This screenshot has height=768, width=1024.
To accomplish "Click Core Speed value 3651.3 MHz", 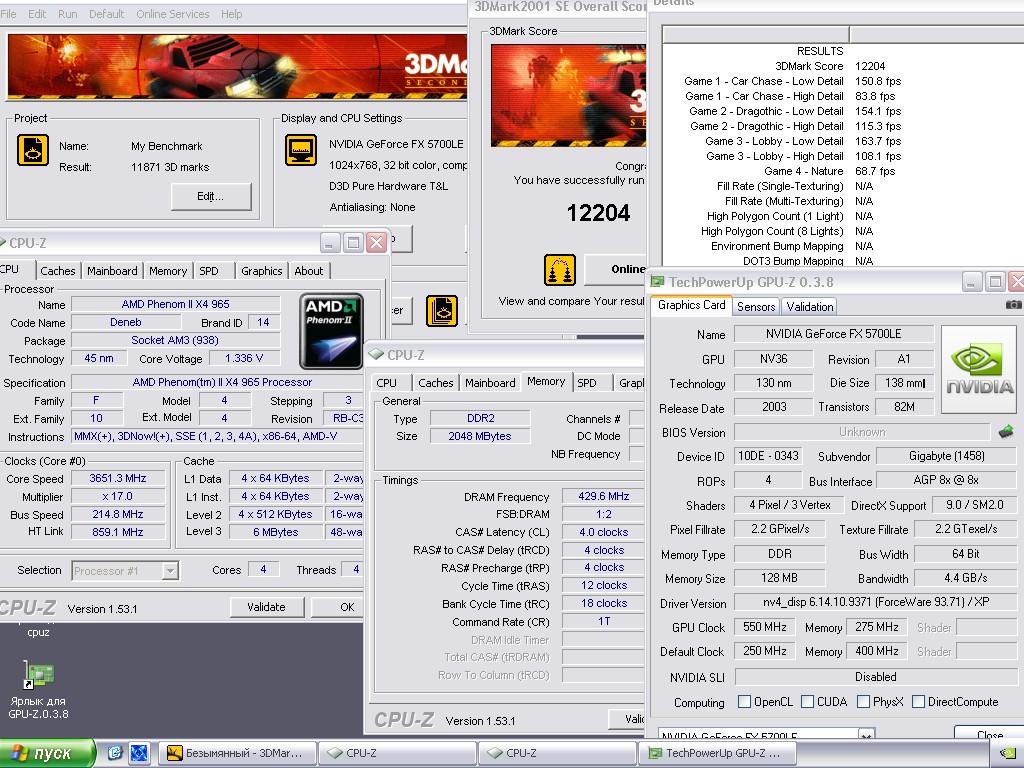I will (118, 478).
